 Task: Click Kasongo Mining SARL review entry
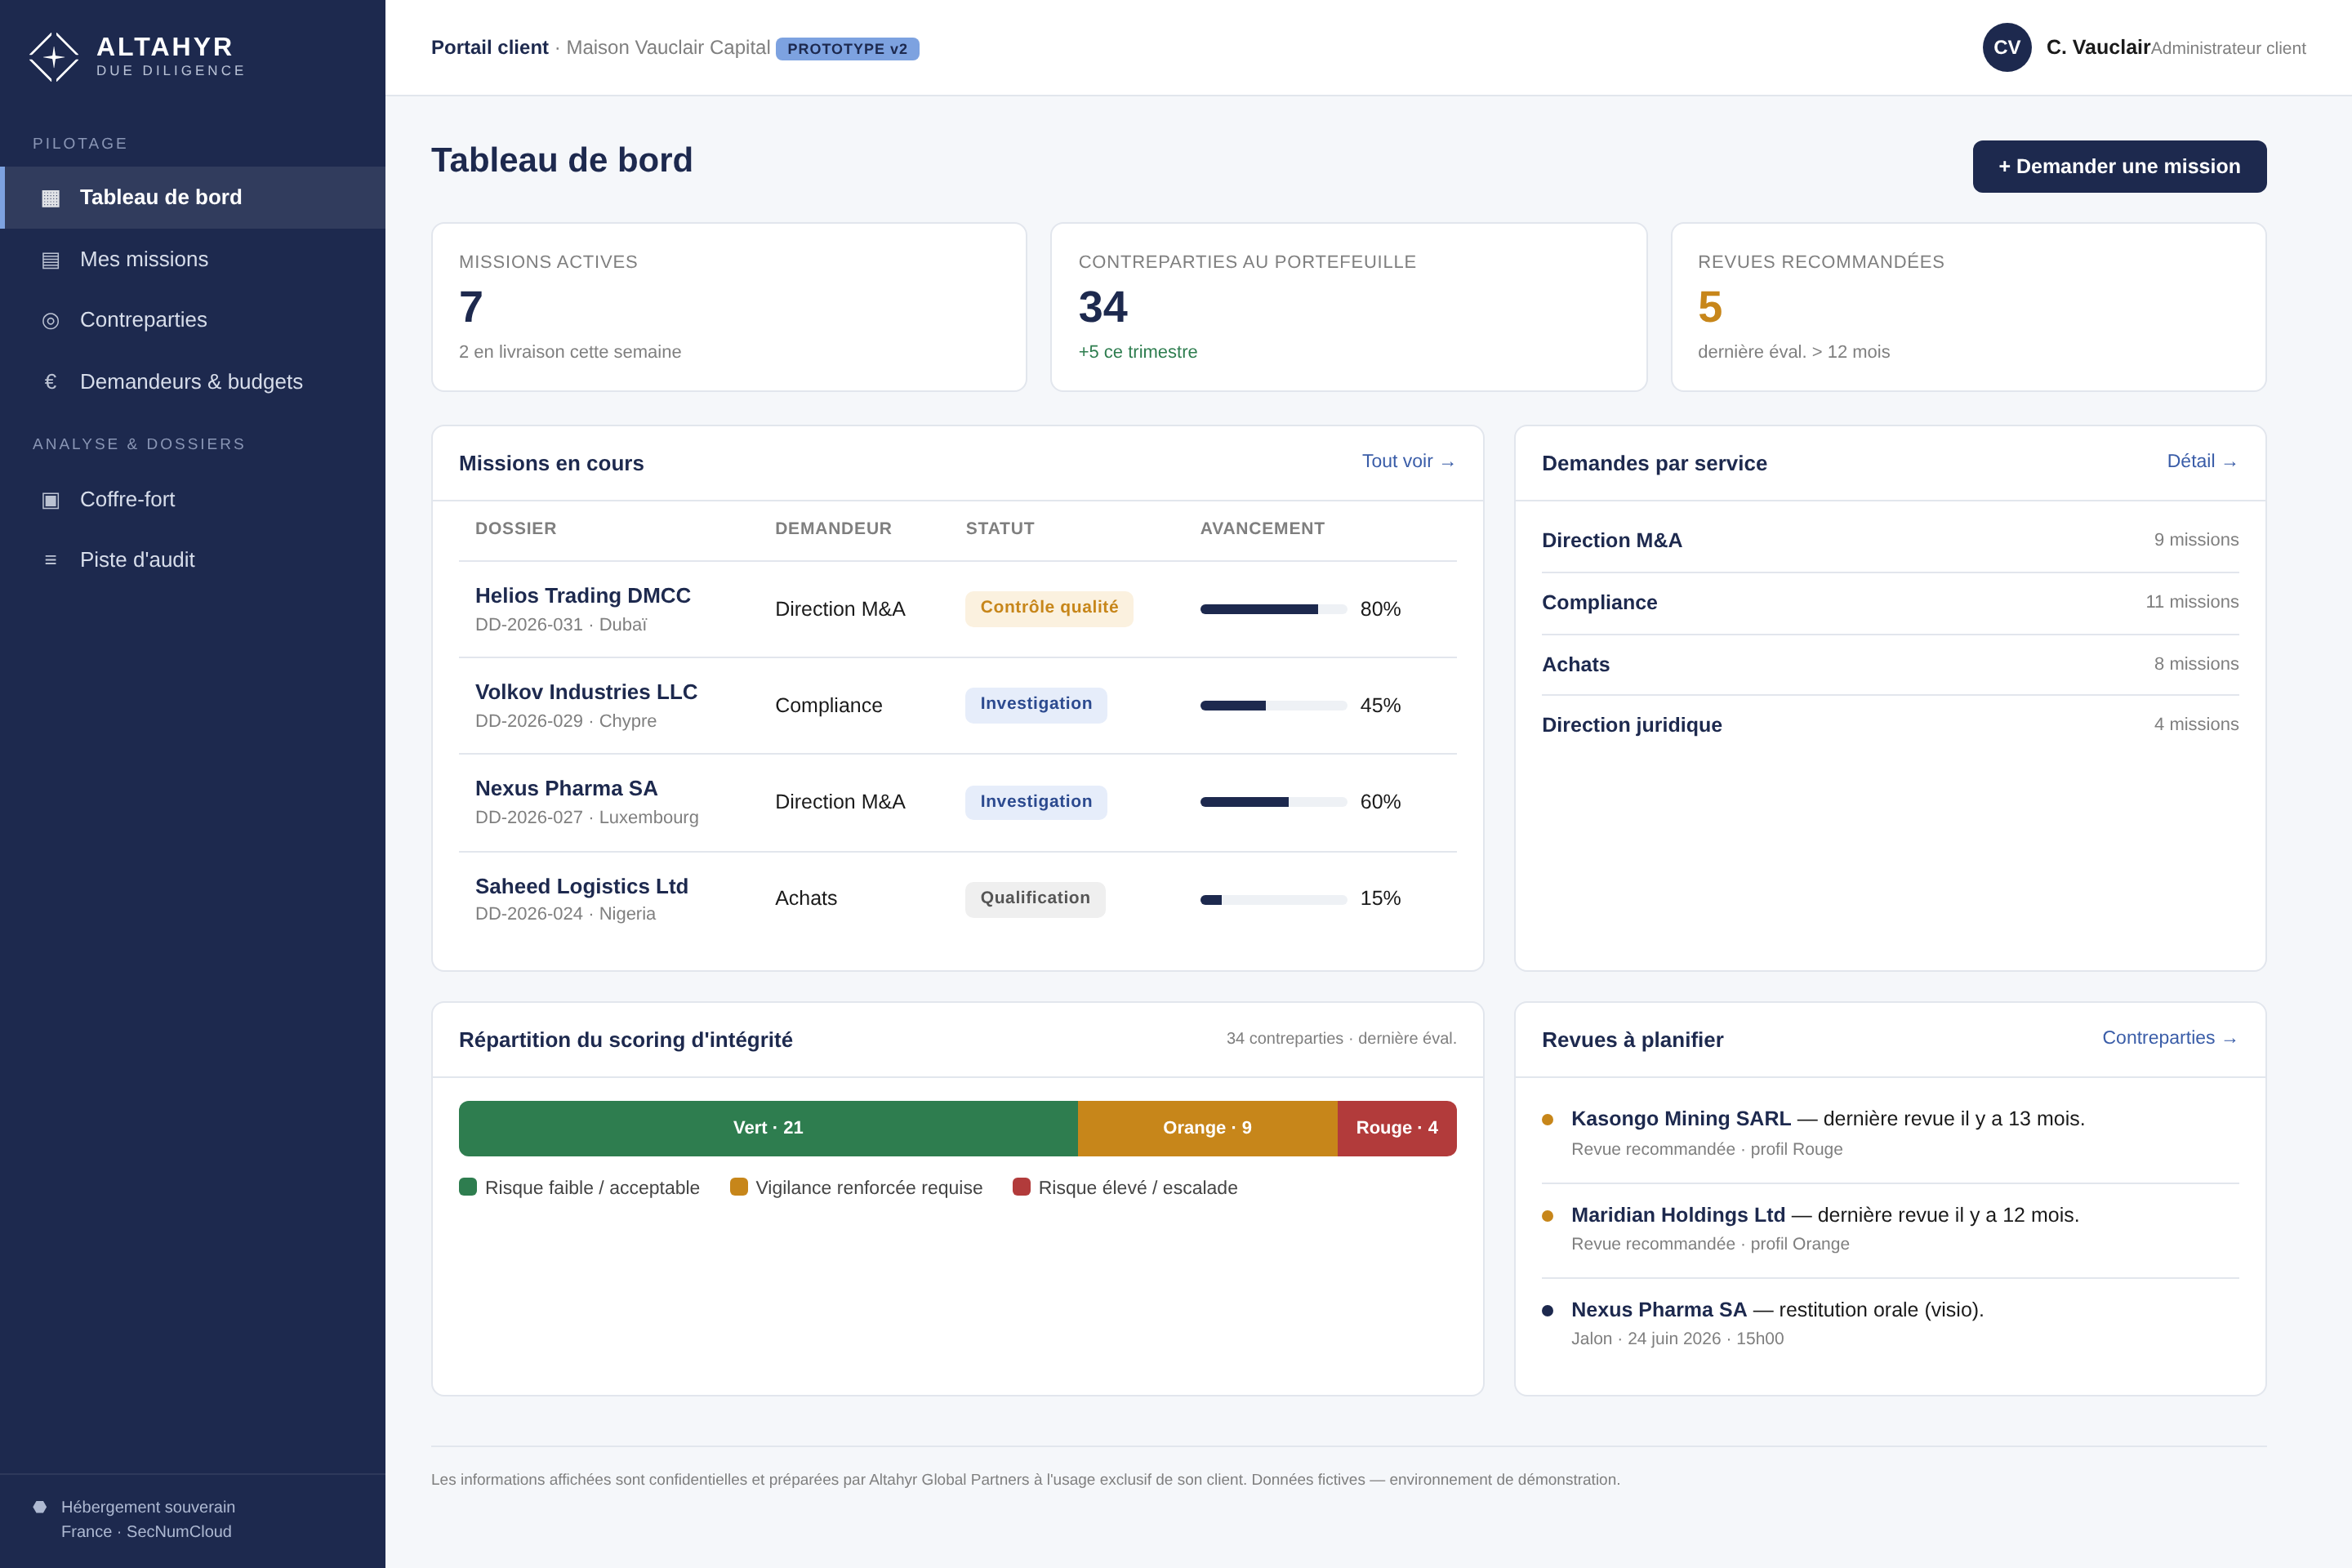tap(1890, 1133)
